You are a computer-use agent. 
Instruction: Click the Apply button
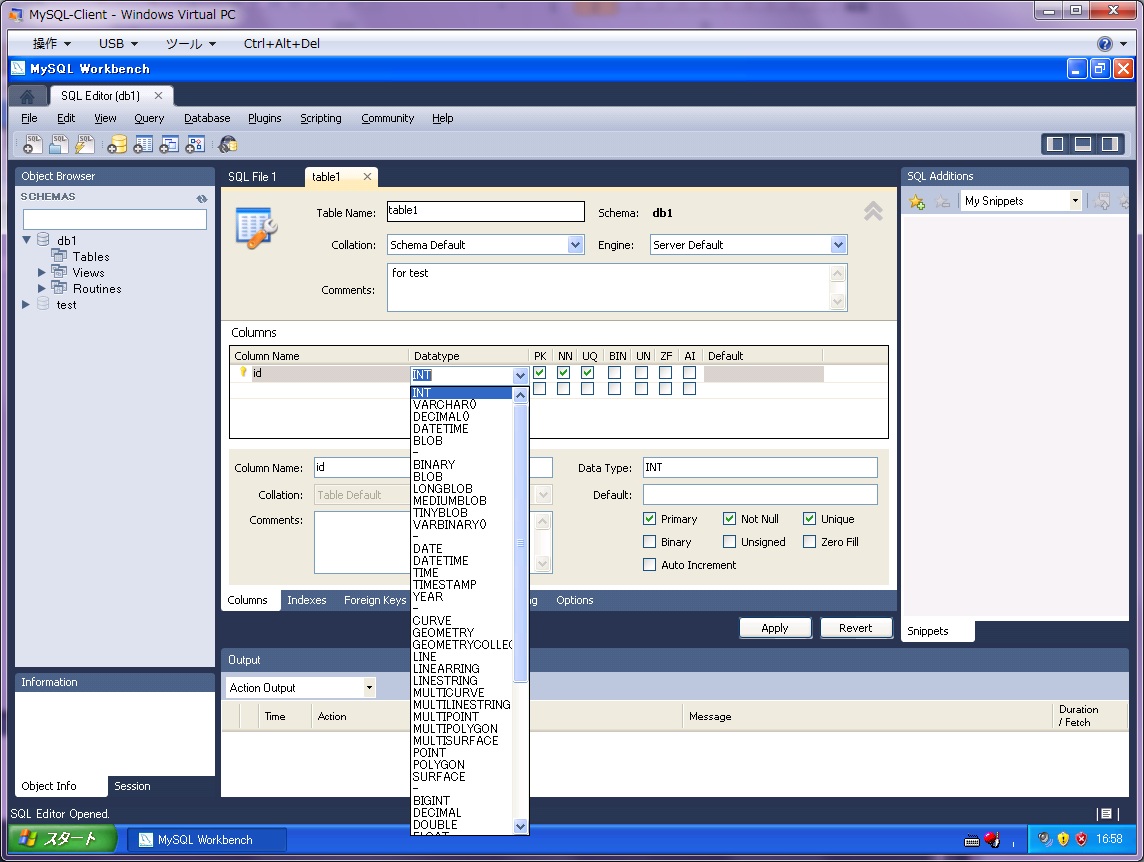pos(775,628)
